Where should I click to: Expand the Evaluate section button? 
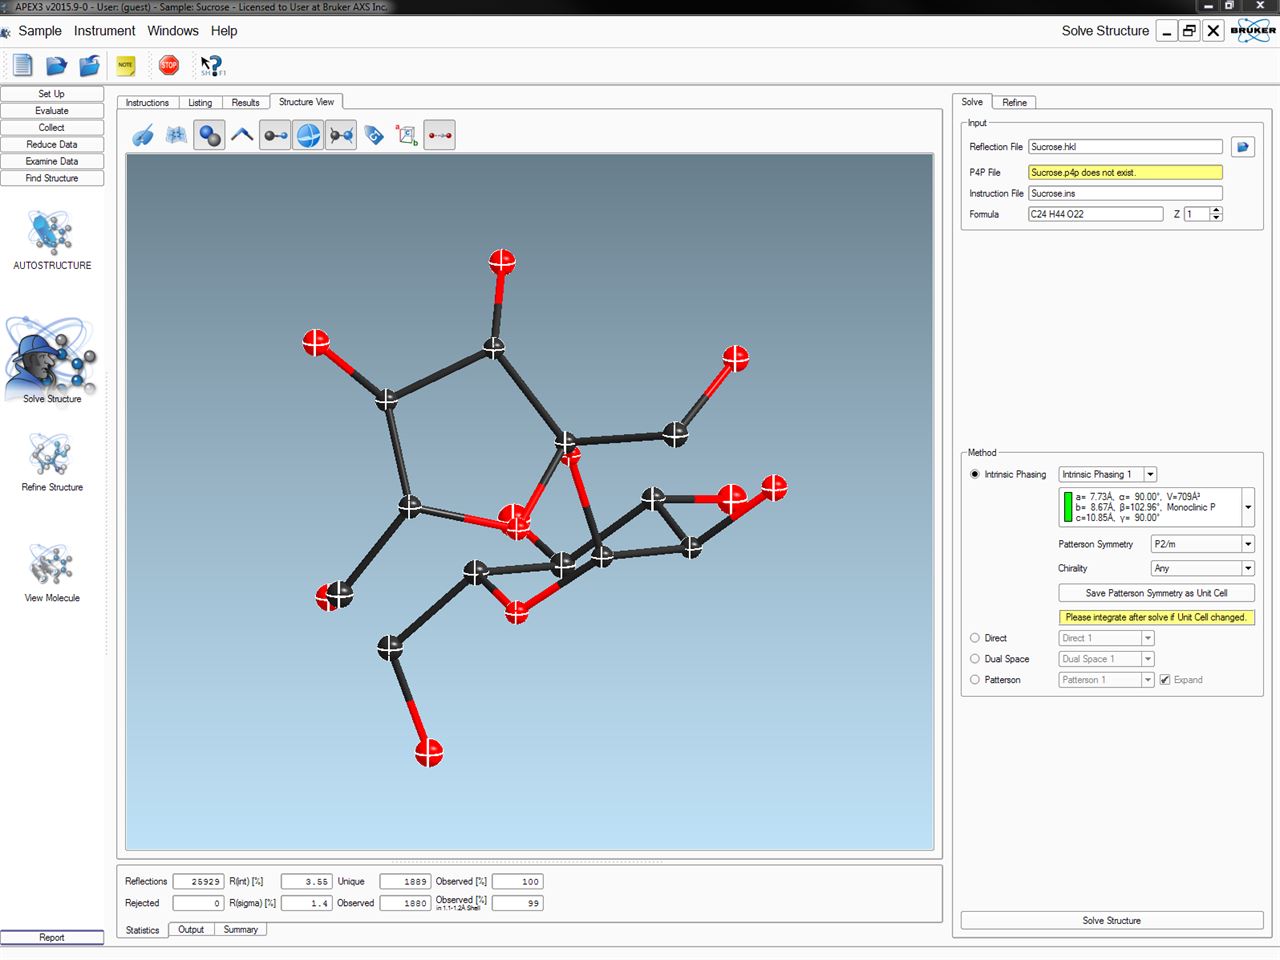click(x=52, y=111)
